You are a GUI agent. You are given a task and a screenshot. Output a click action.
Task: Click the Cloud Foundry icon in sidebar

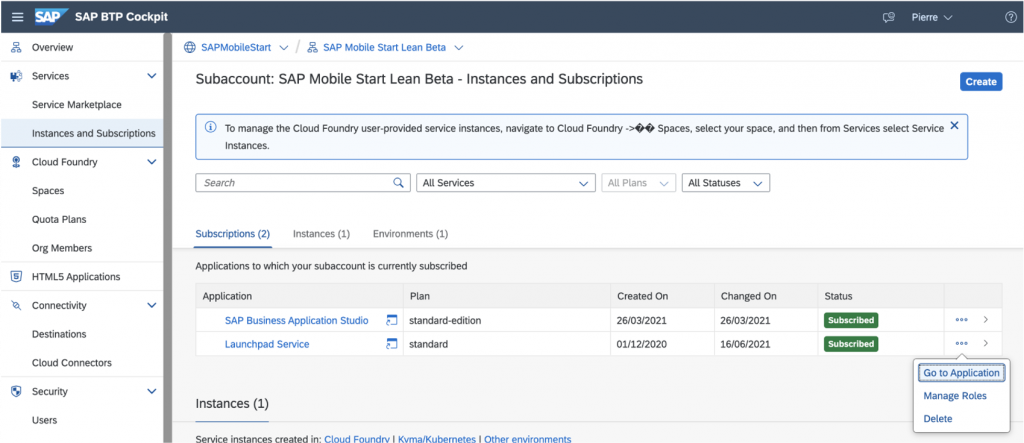click(16, 162)
